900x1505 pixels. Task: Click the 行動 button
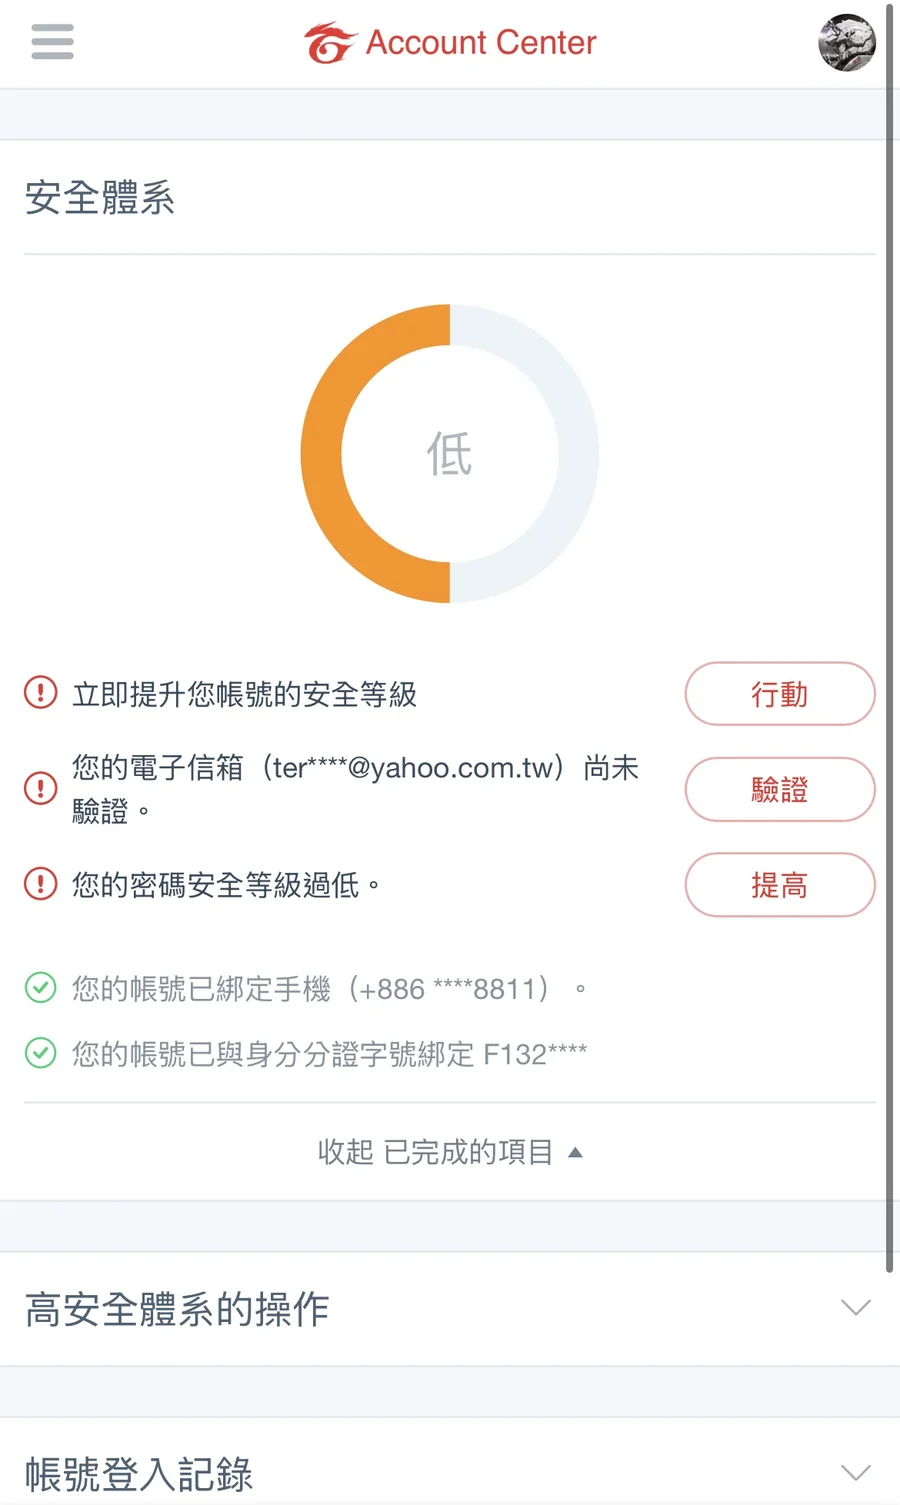780,693
